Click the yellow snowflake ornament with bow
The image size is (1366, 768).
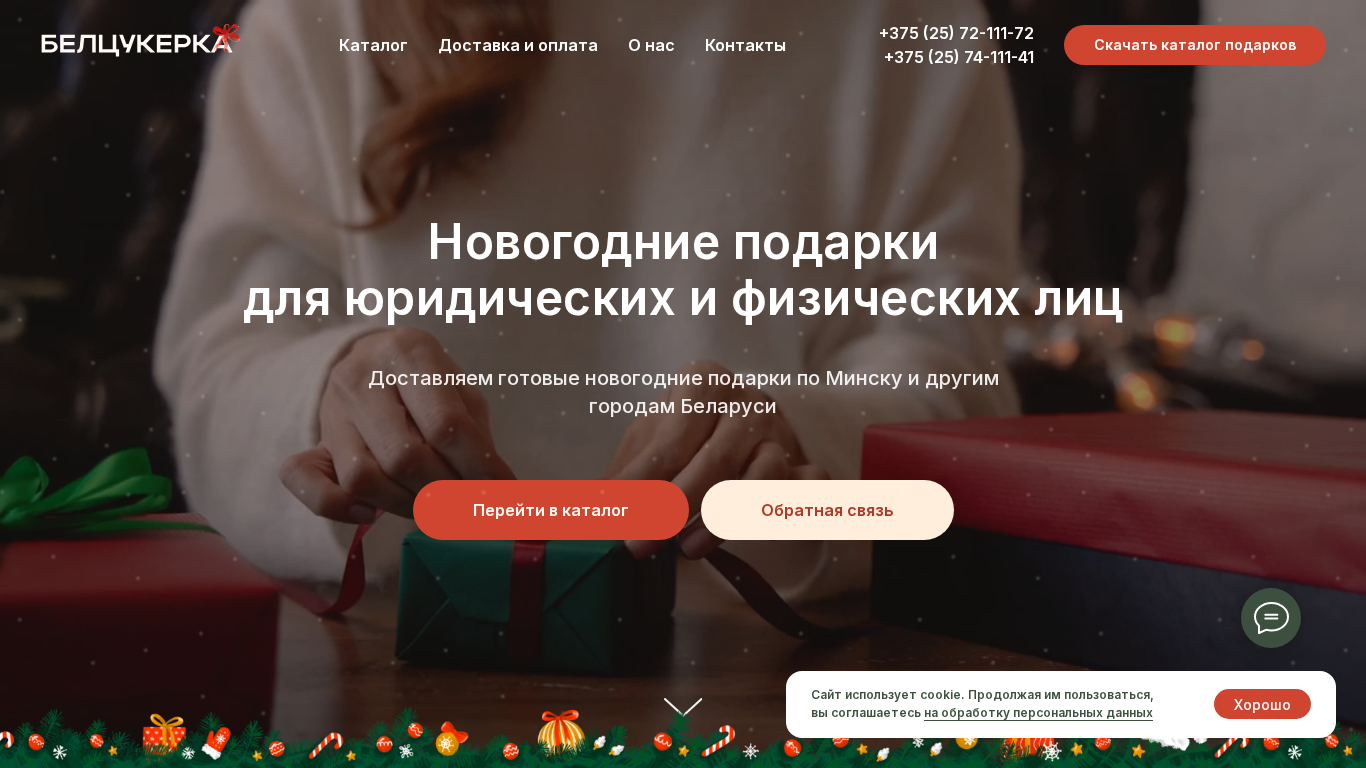450,738
